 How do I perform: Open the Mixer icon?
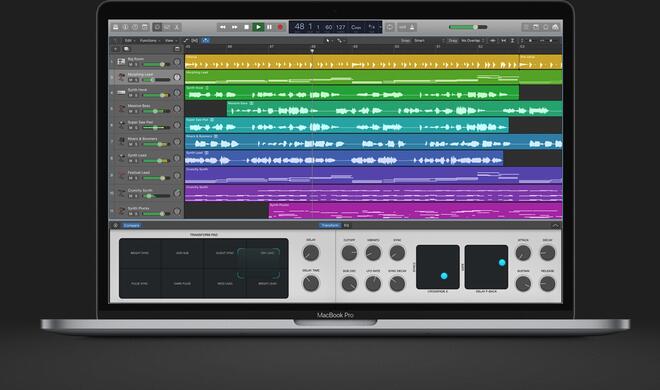pos(167,27)
